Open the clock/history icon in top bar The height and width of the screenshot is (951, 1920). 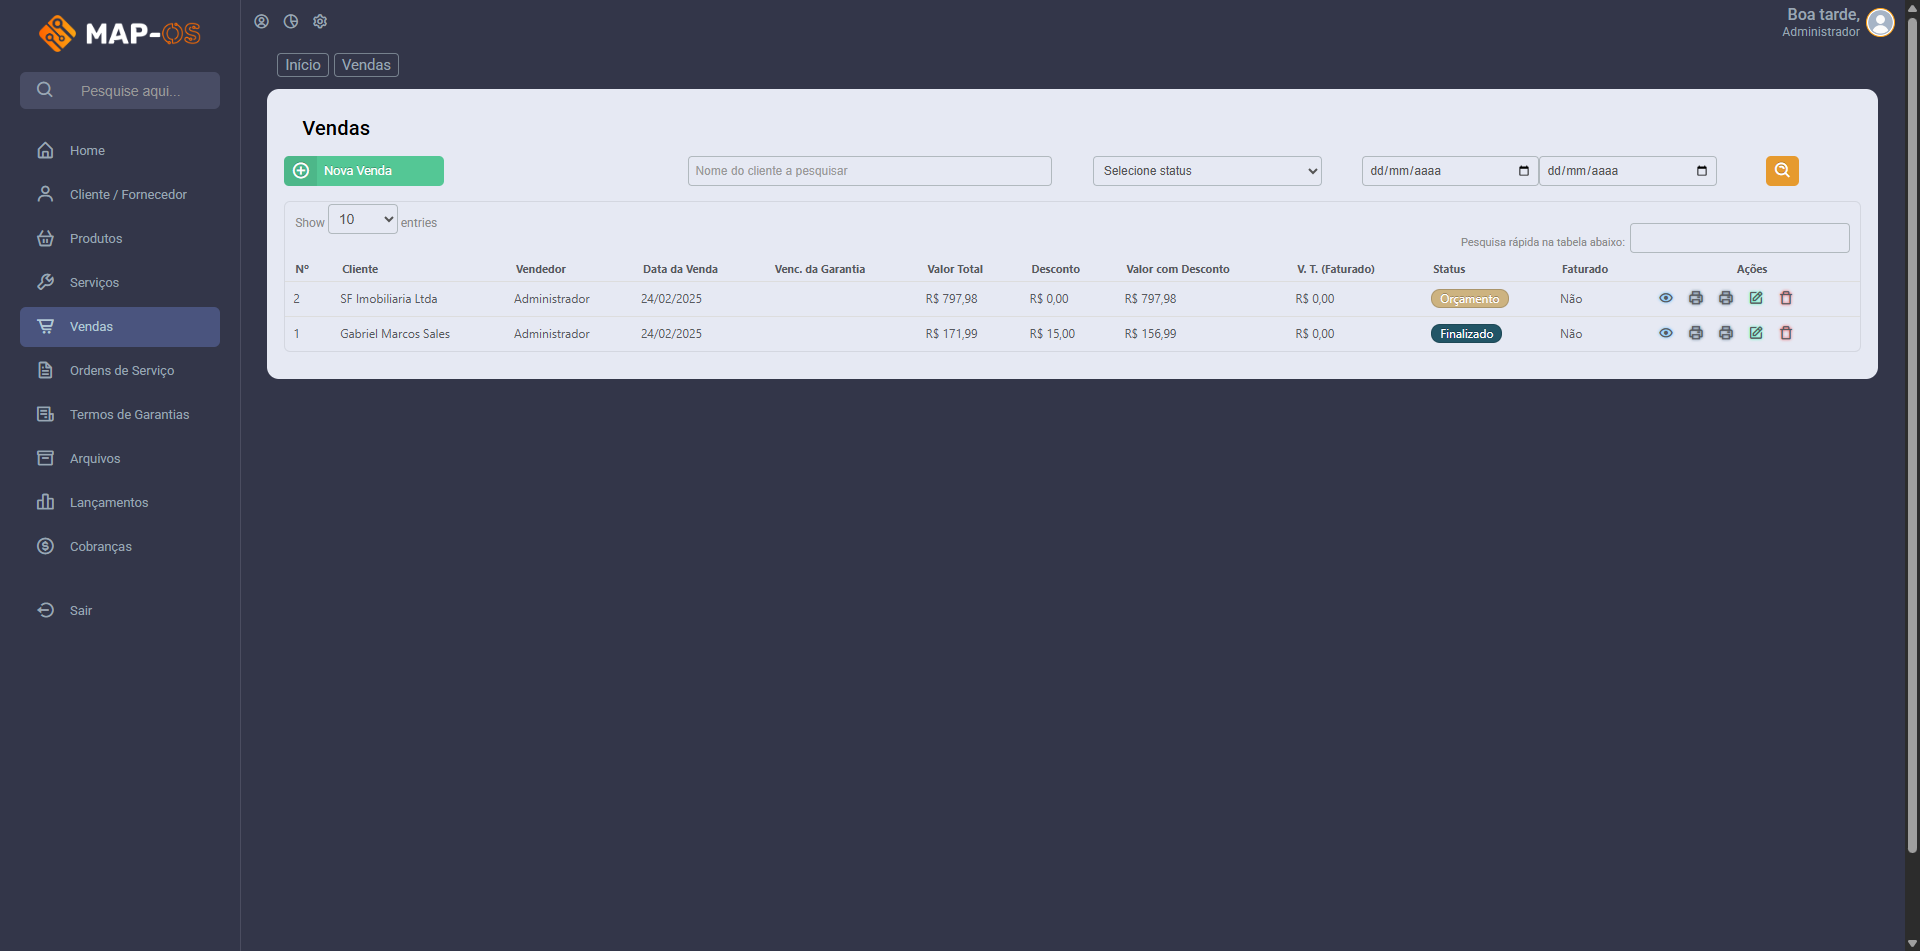click(291, 21)
